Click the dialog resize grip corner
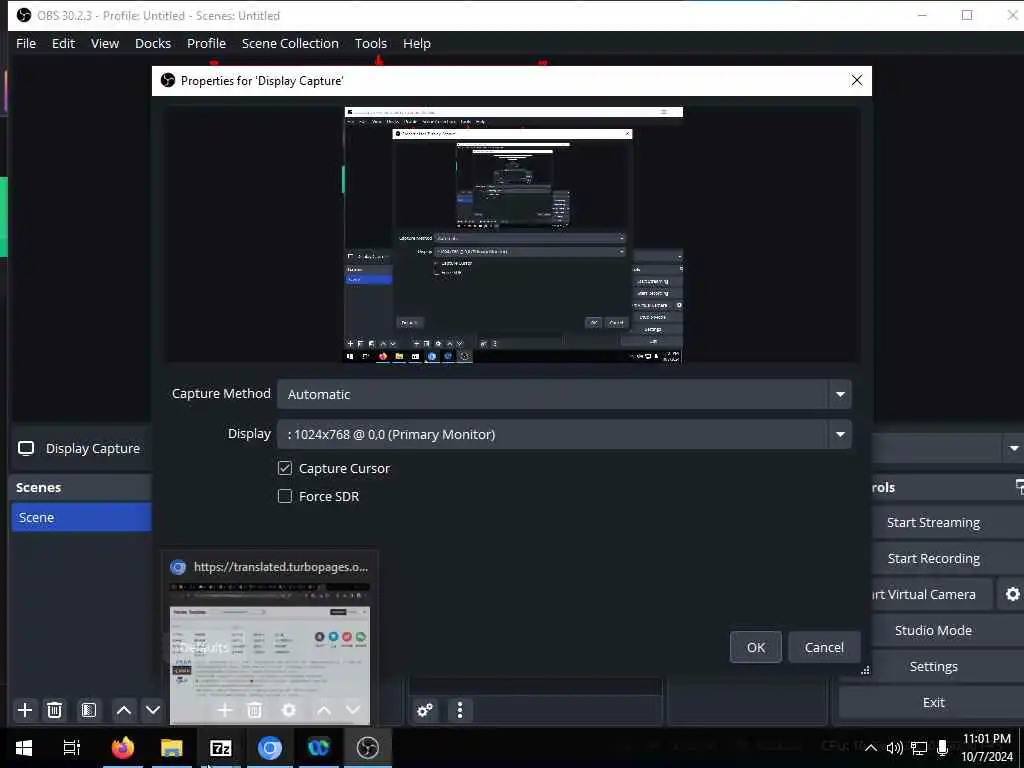The width and height of the screenshot is (1024, 768). pos(865,670)
